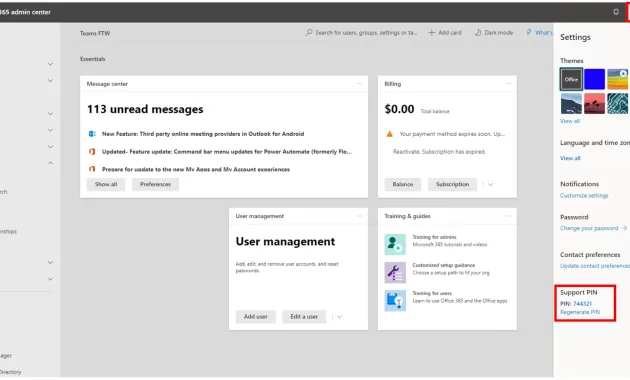Click Update contact preferences link

[x=595, y=266]
